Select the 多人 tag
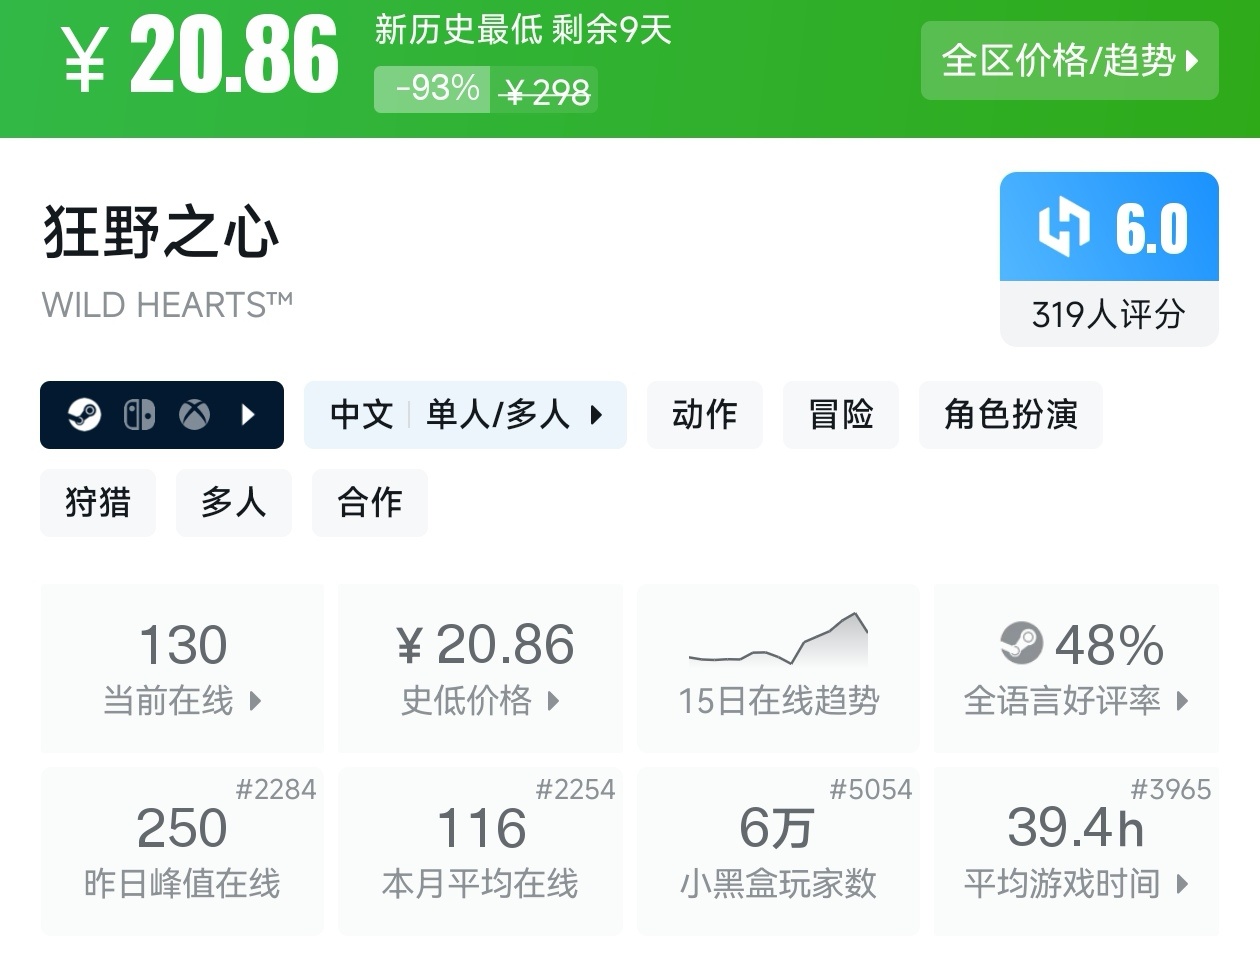Viewport: 1260px width, 955px height. 234,502
